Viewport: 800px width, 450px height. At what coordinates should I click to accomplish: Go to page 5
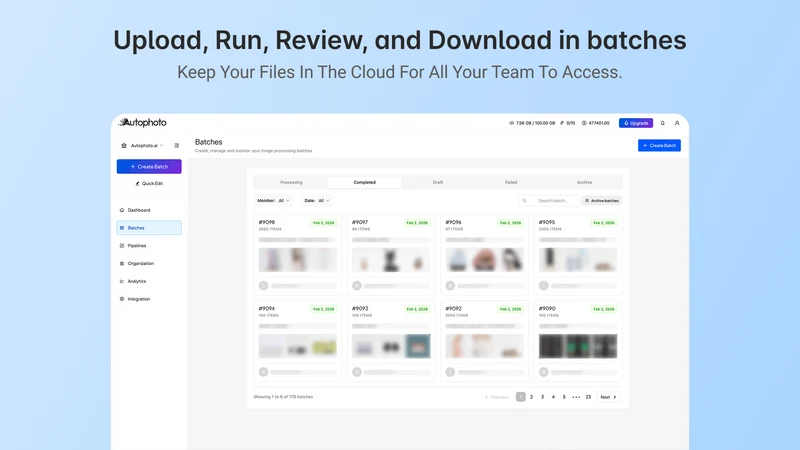564,397
